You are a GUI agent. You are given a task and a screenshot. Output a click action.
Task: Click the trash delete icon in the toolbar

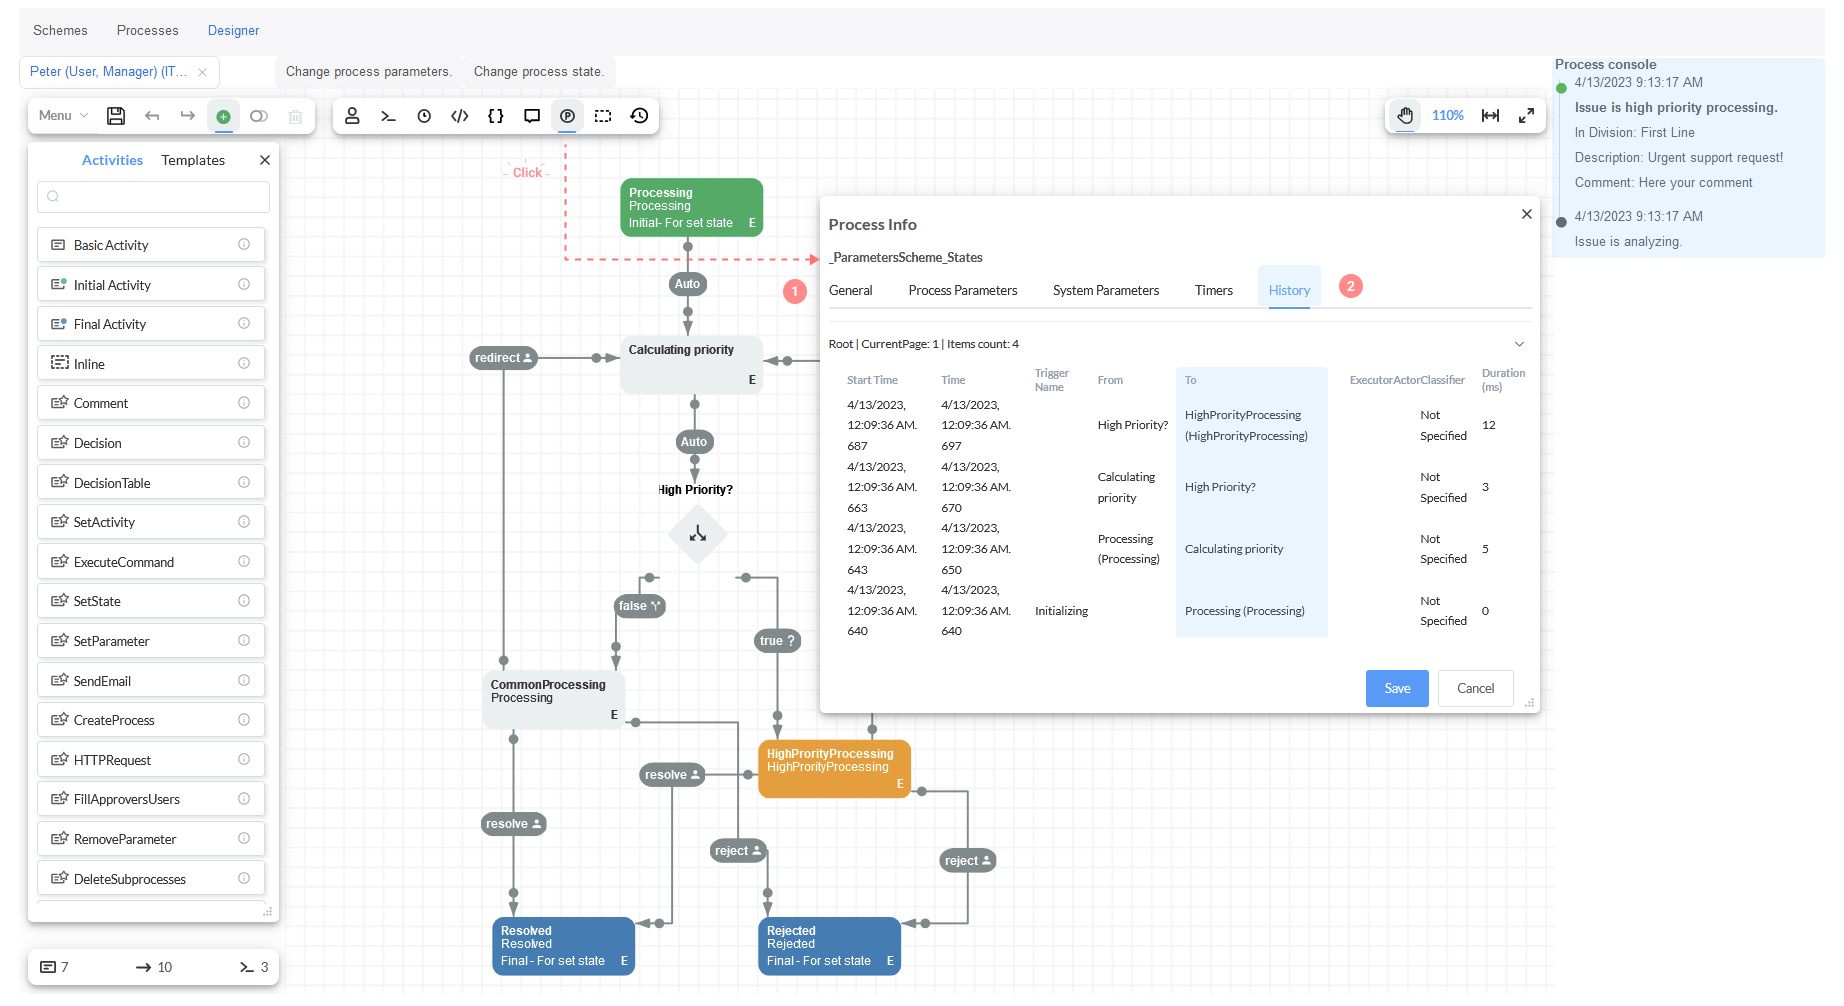(x=295, y=116)
